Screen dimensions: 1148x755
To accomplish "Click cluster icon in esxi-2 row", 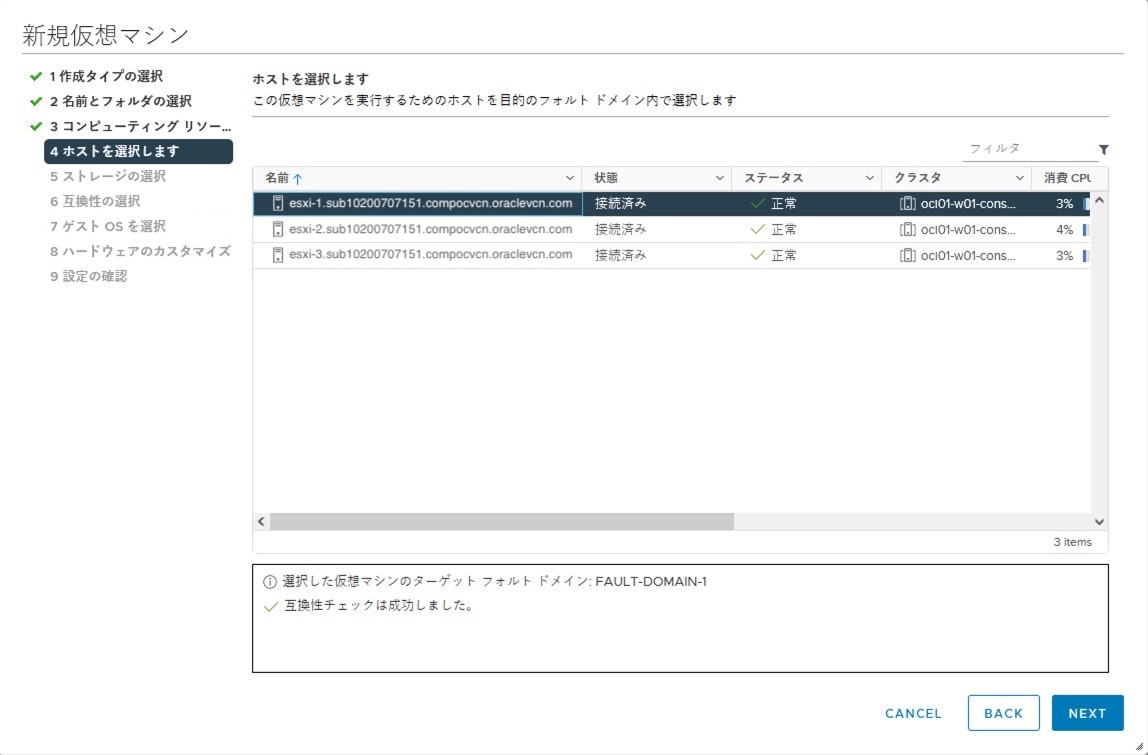I will (907, 229).
